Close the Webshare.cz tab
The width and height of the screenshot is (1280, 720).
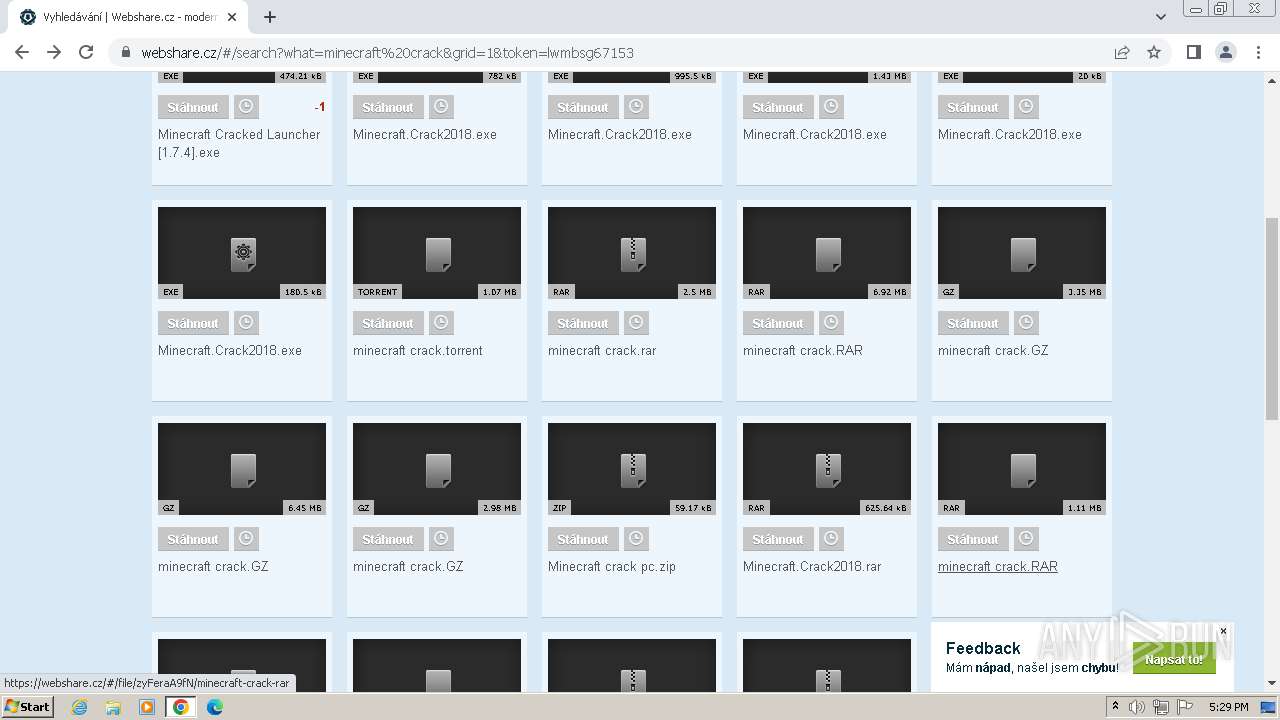click(x=232, y=17)
